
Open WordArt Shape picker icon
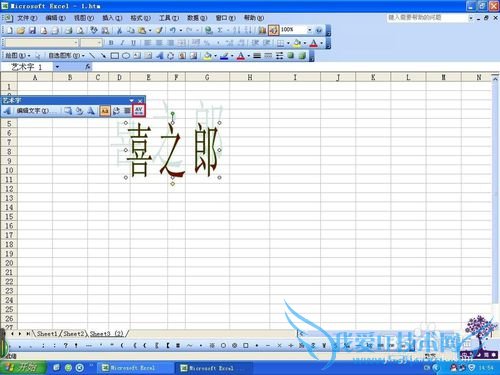pos(91,111)
